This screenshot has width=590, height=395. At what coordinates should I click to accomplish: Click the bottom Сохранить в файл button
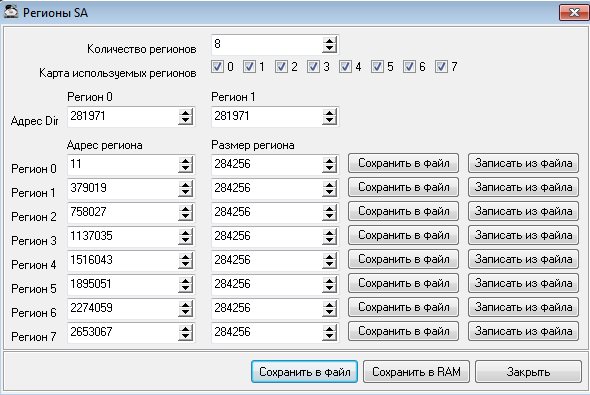304,372
